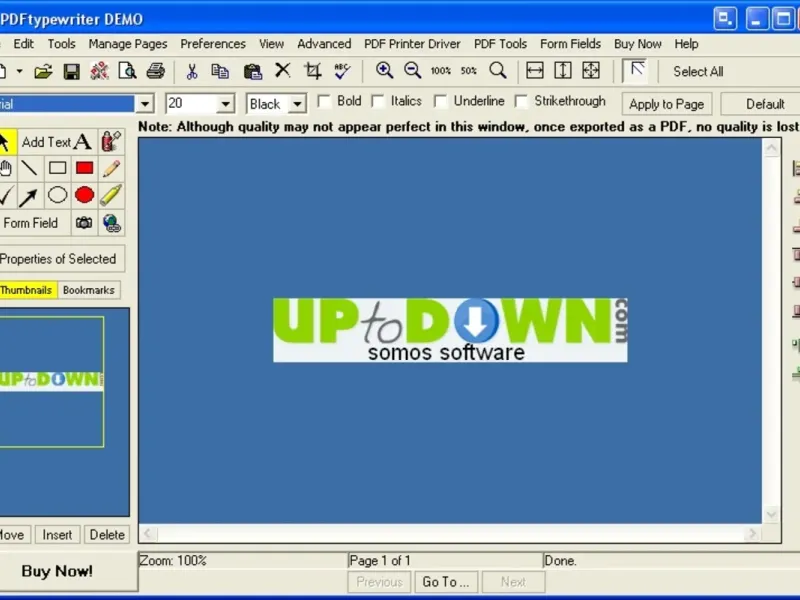Open the font size 20 dropdown
800x600 pixels.
coord(225,104)
